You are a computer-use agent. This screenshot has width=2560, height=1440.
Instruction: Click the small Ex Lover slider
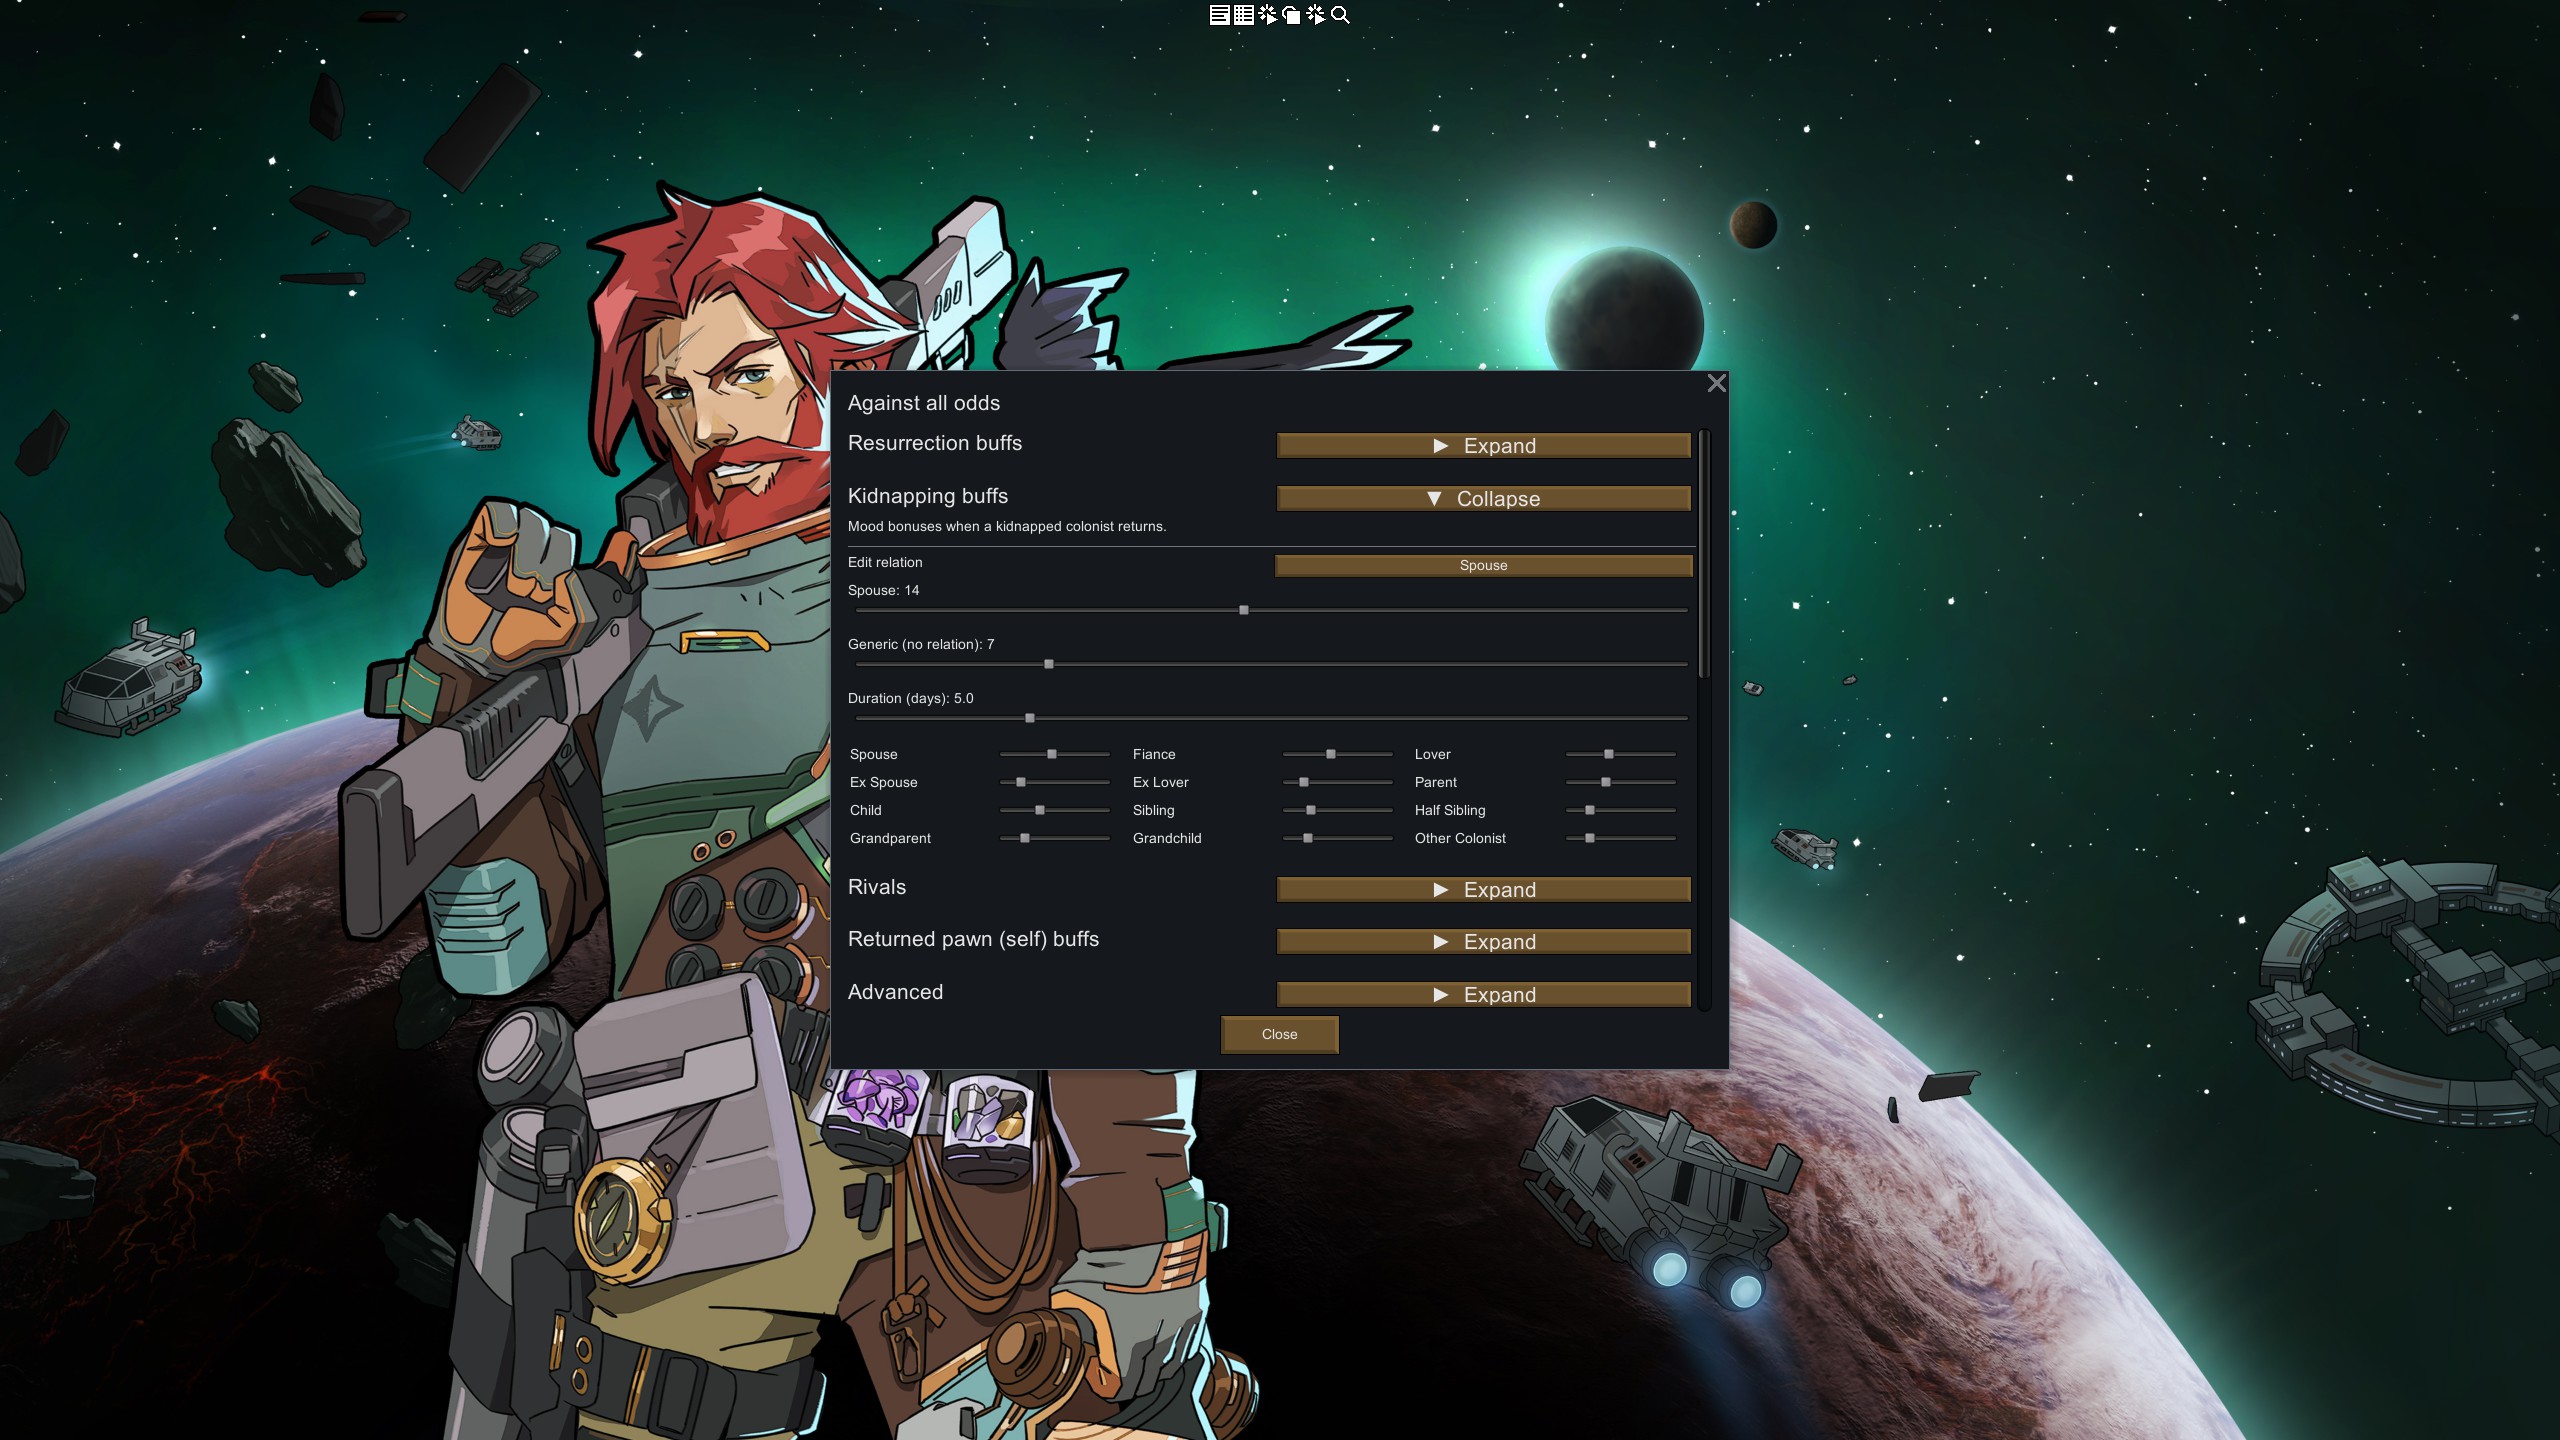click(x=1338, y=782)
